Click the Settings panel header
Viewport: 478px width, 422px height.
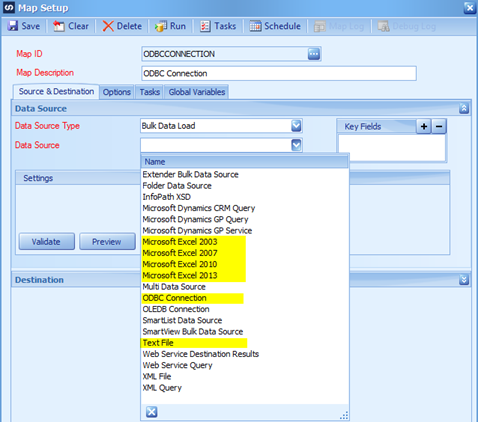pos(78,178)
